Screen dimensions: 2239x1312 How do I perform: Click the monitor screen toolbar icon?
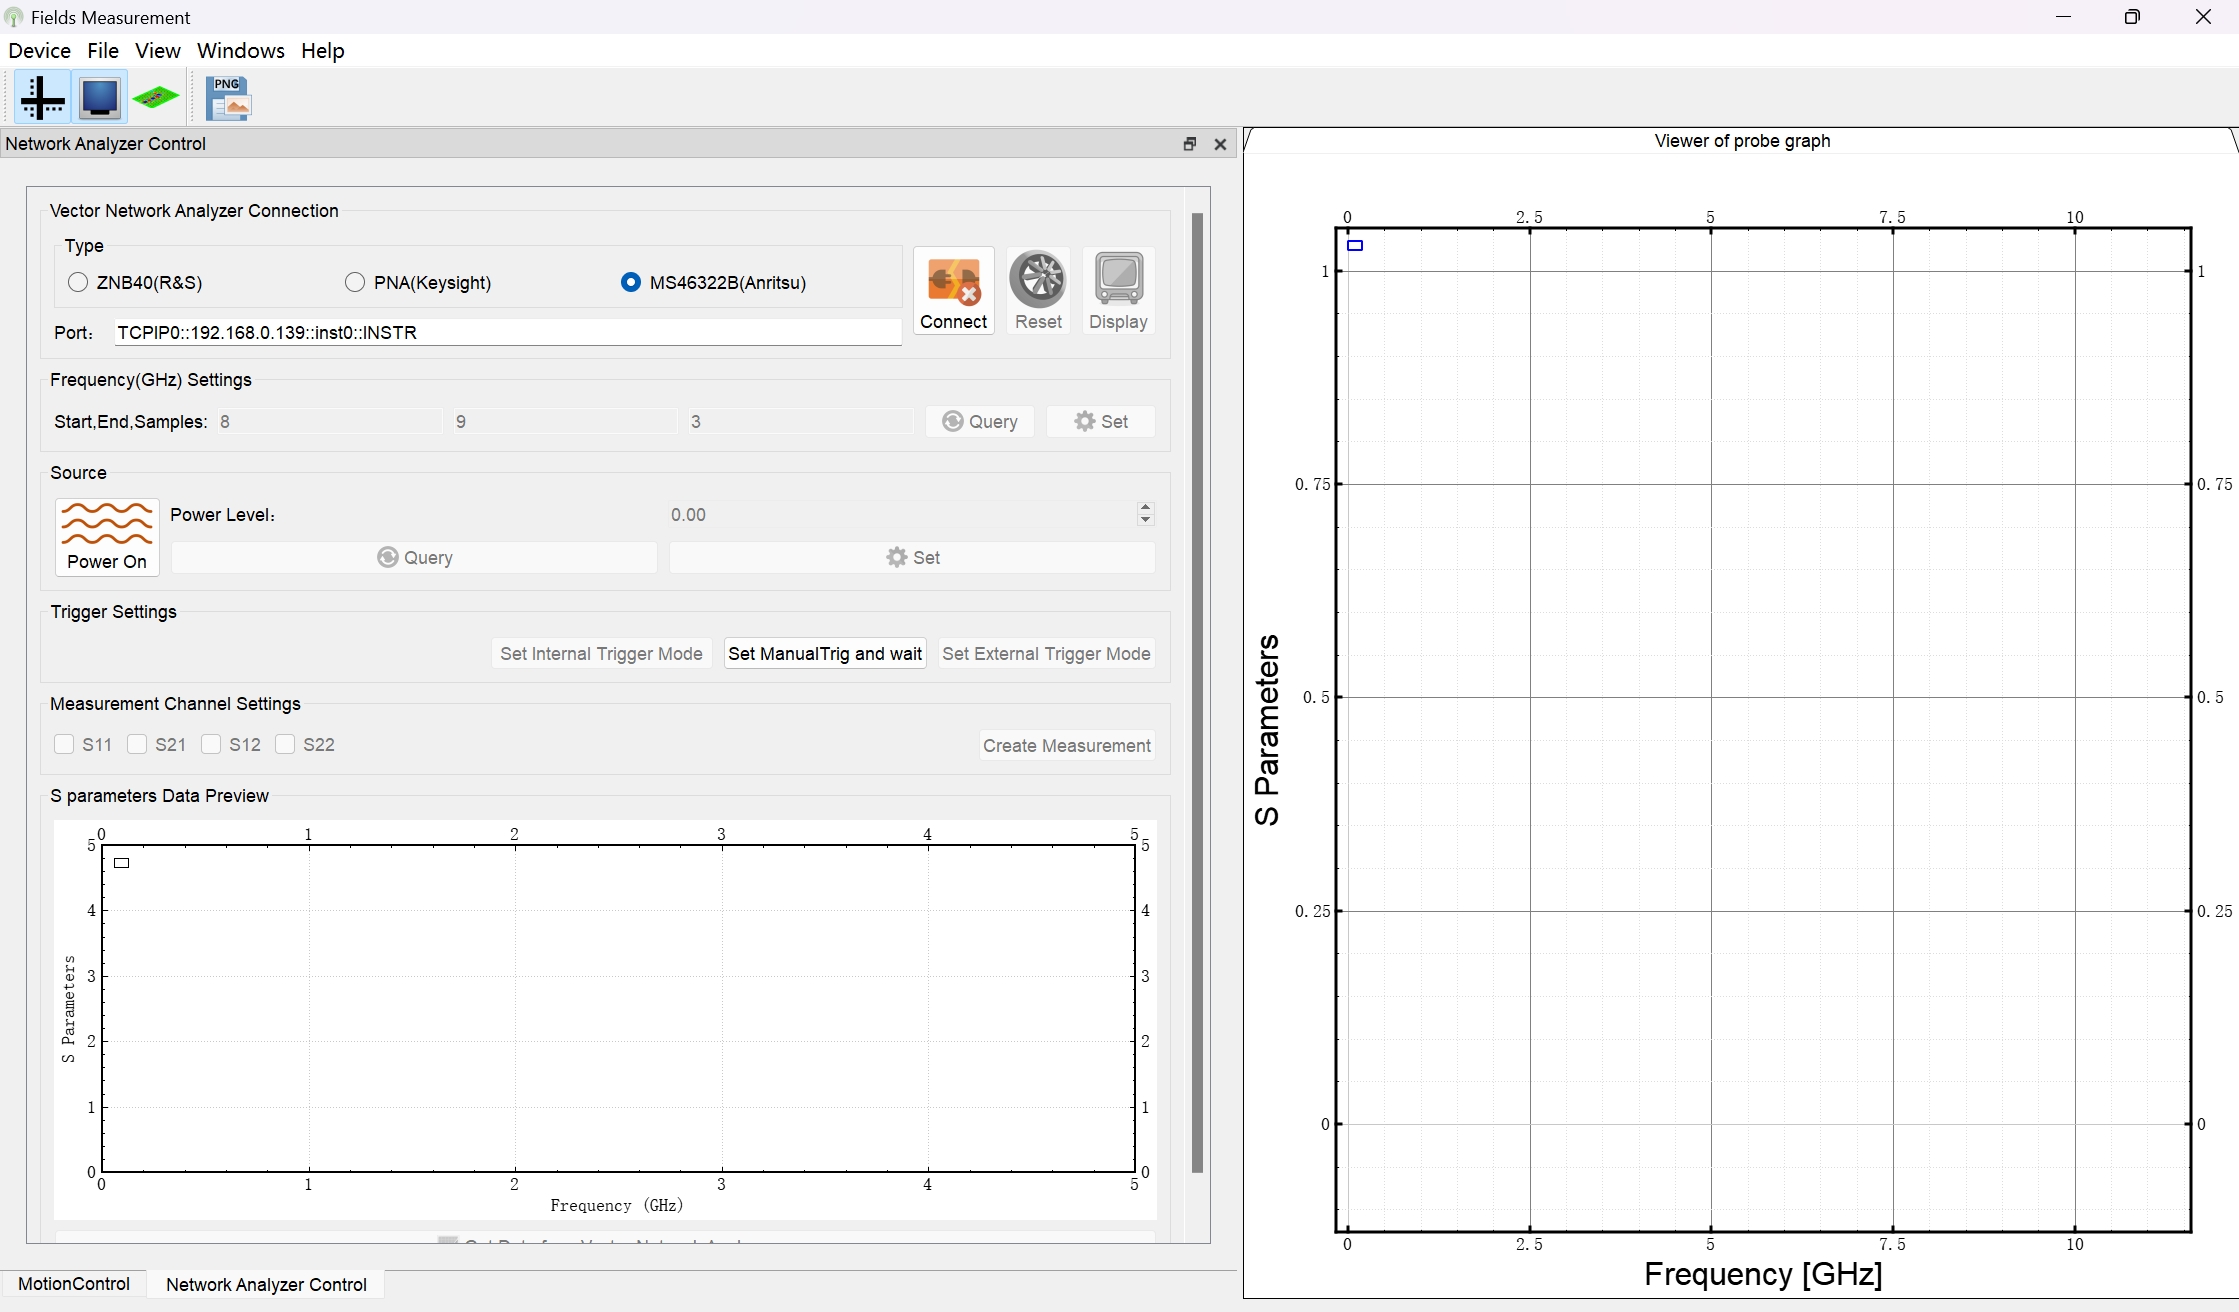(x=100, y=98)
